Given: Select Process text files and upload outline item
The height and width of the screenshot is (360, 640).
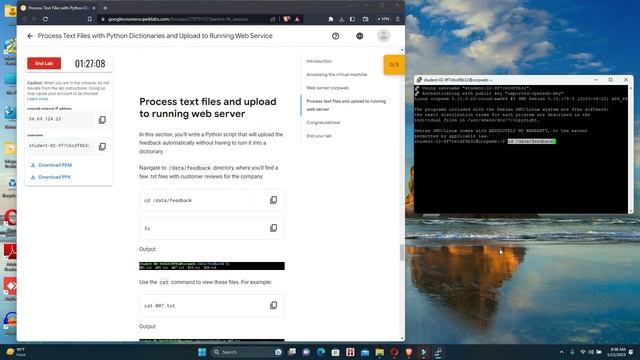Looking at the screenshot, I should tap(346, 105).
